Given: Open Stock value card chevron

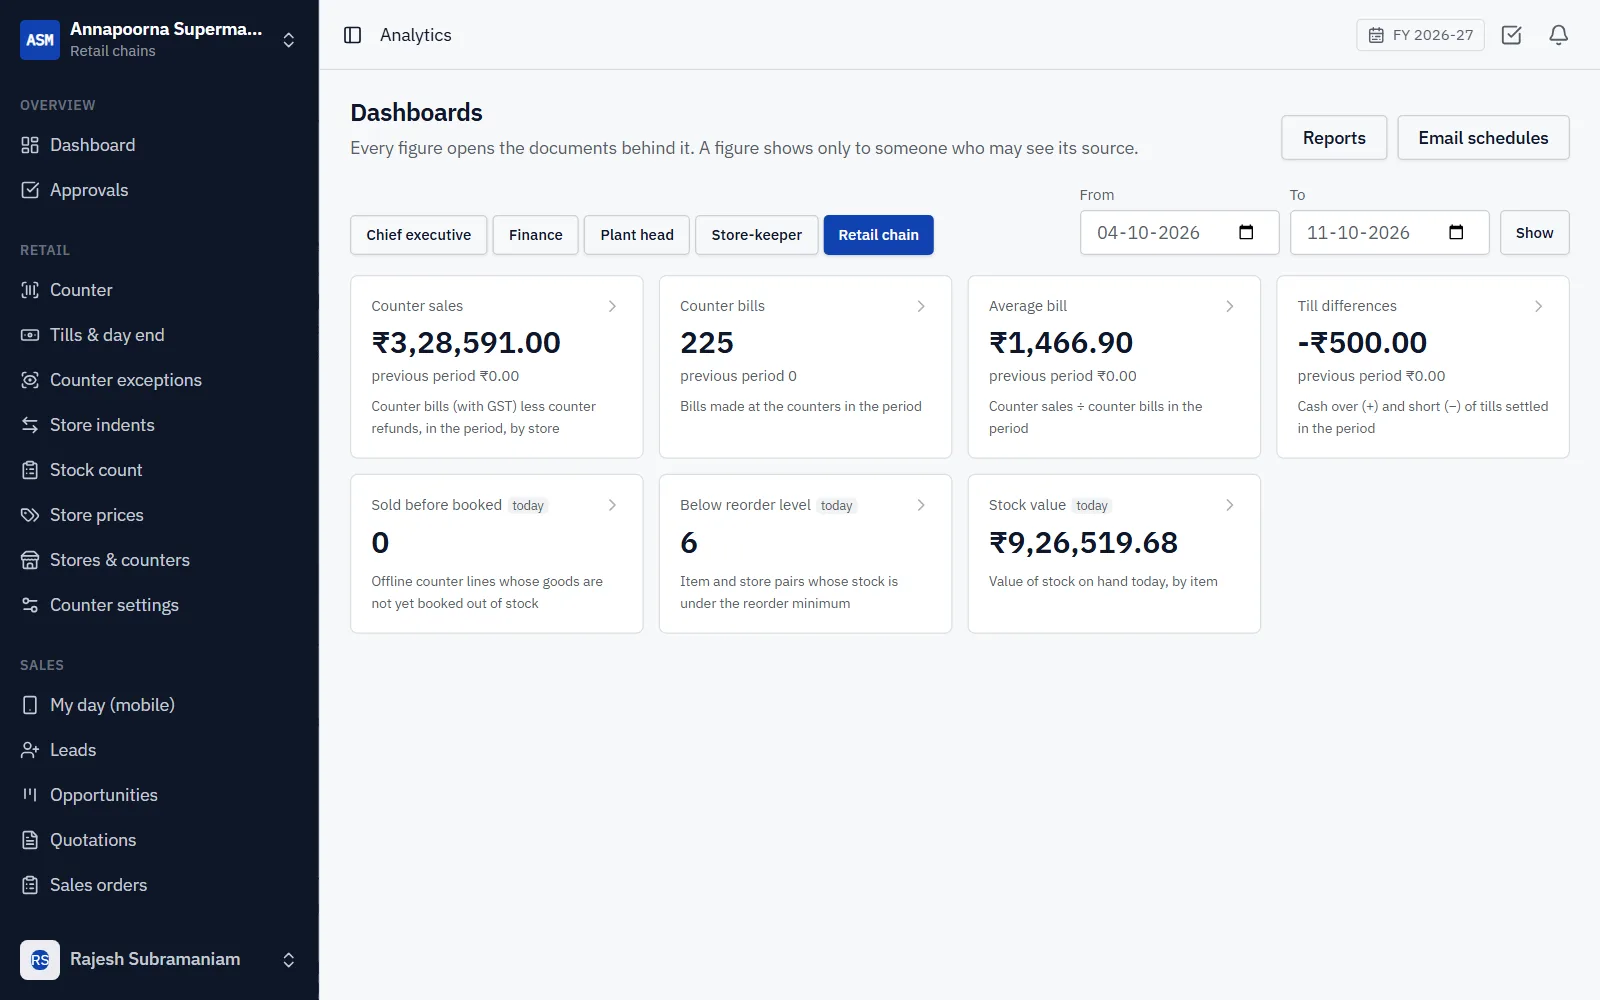Looking at the screenshot, I should 1230,505.
